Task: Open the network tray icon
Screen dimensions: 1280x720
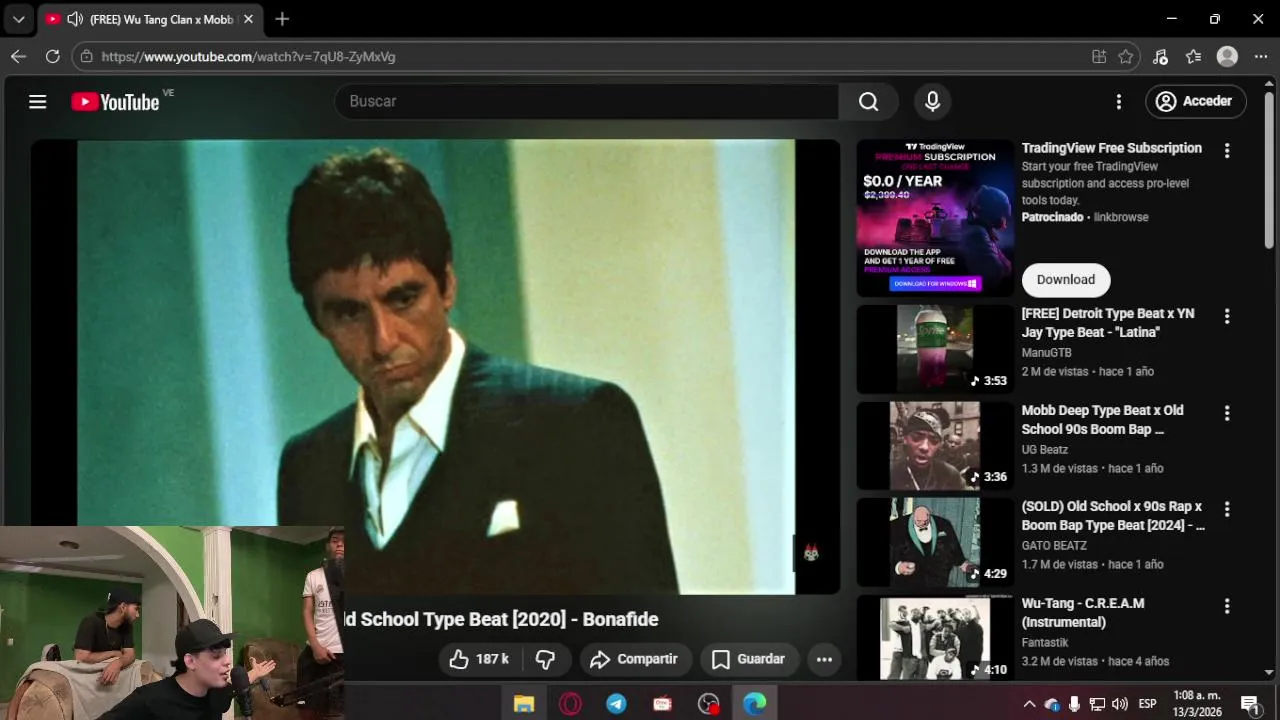Action: tap(1097, 704)
